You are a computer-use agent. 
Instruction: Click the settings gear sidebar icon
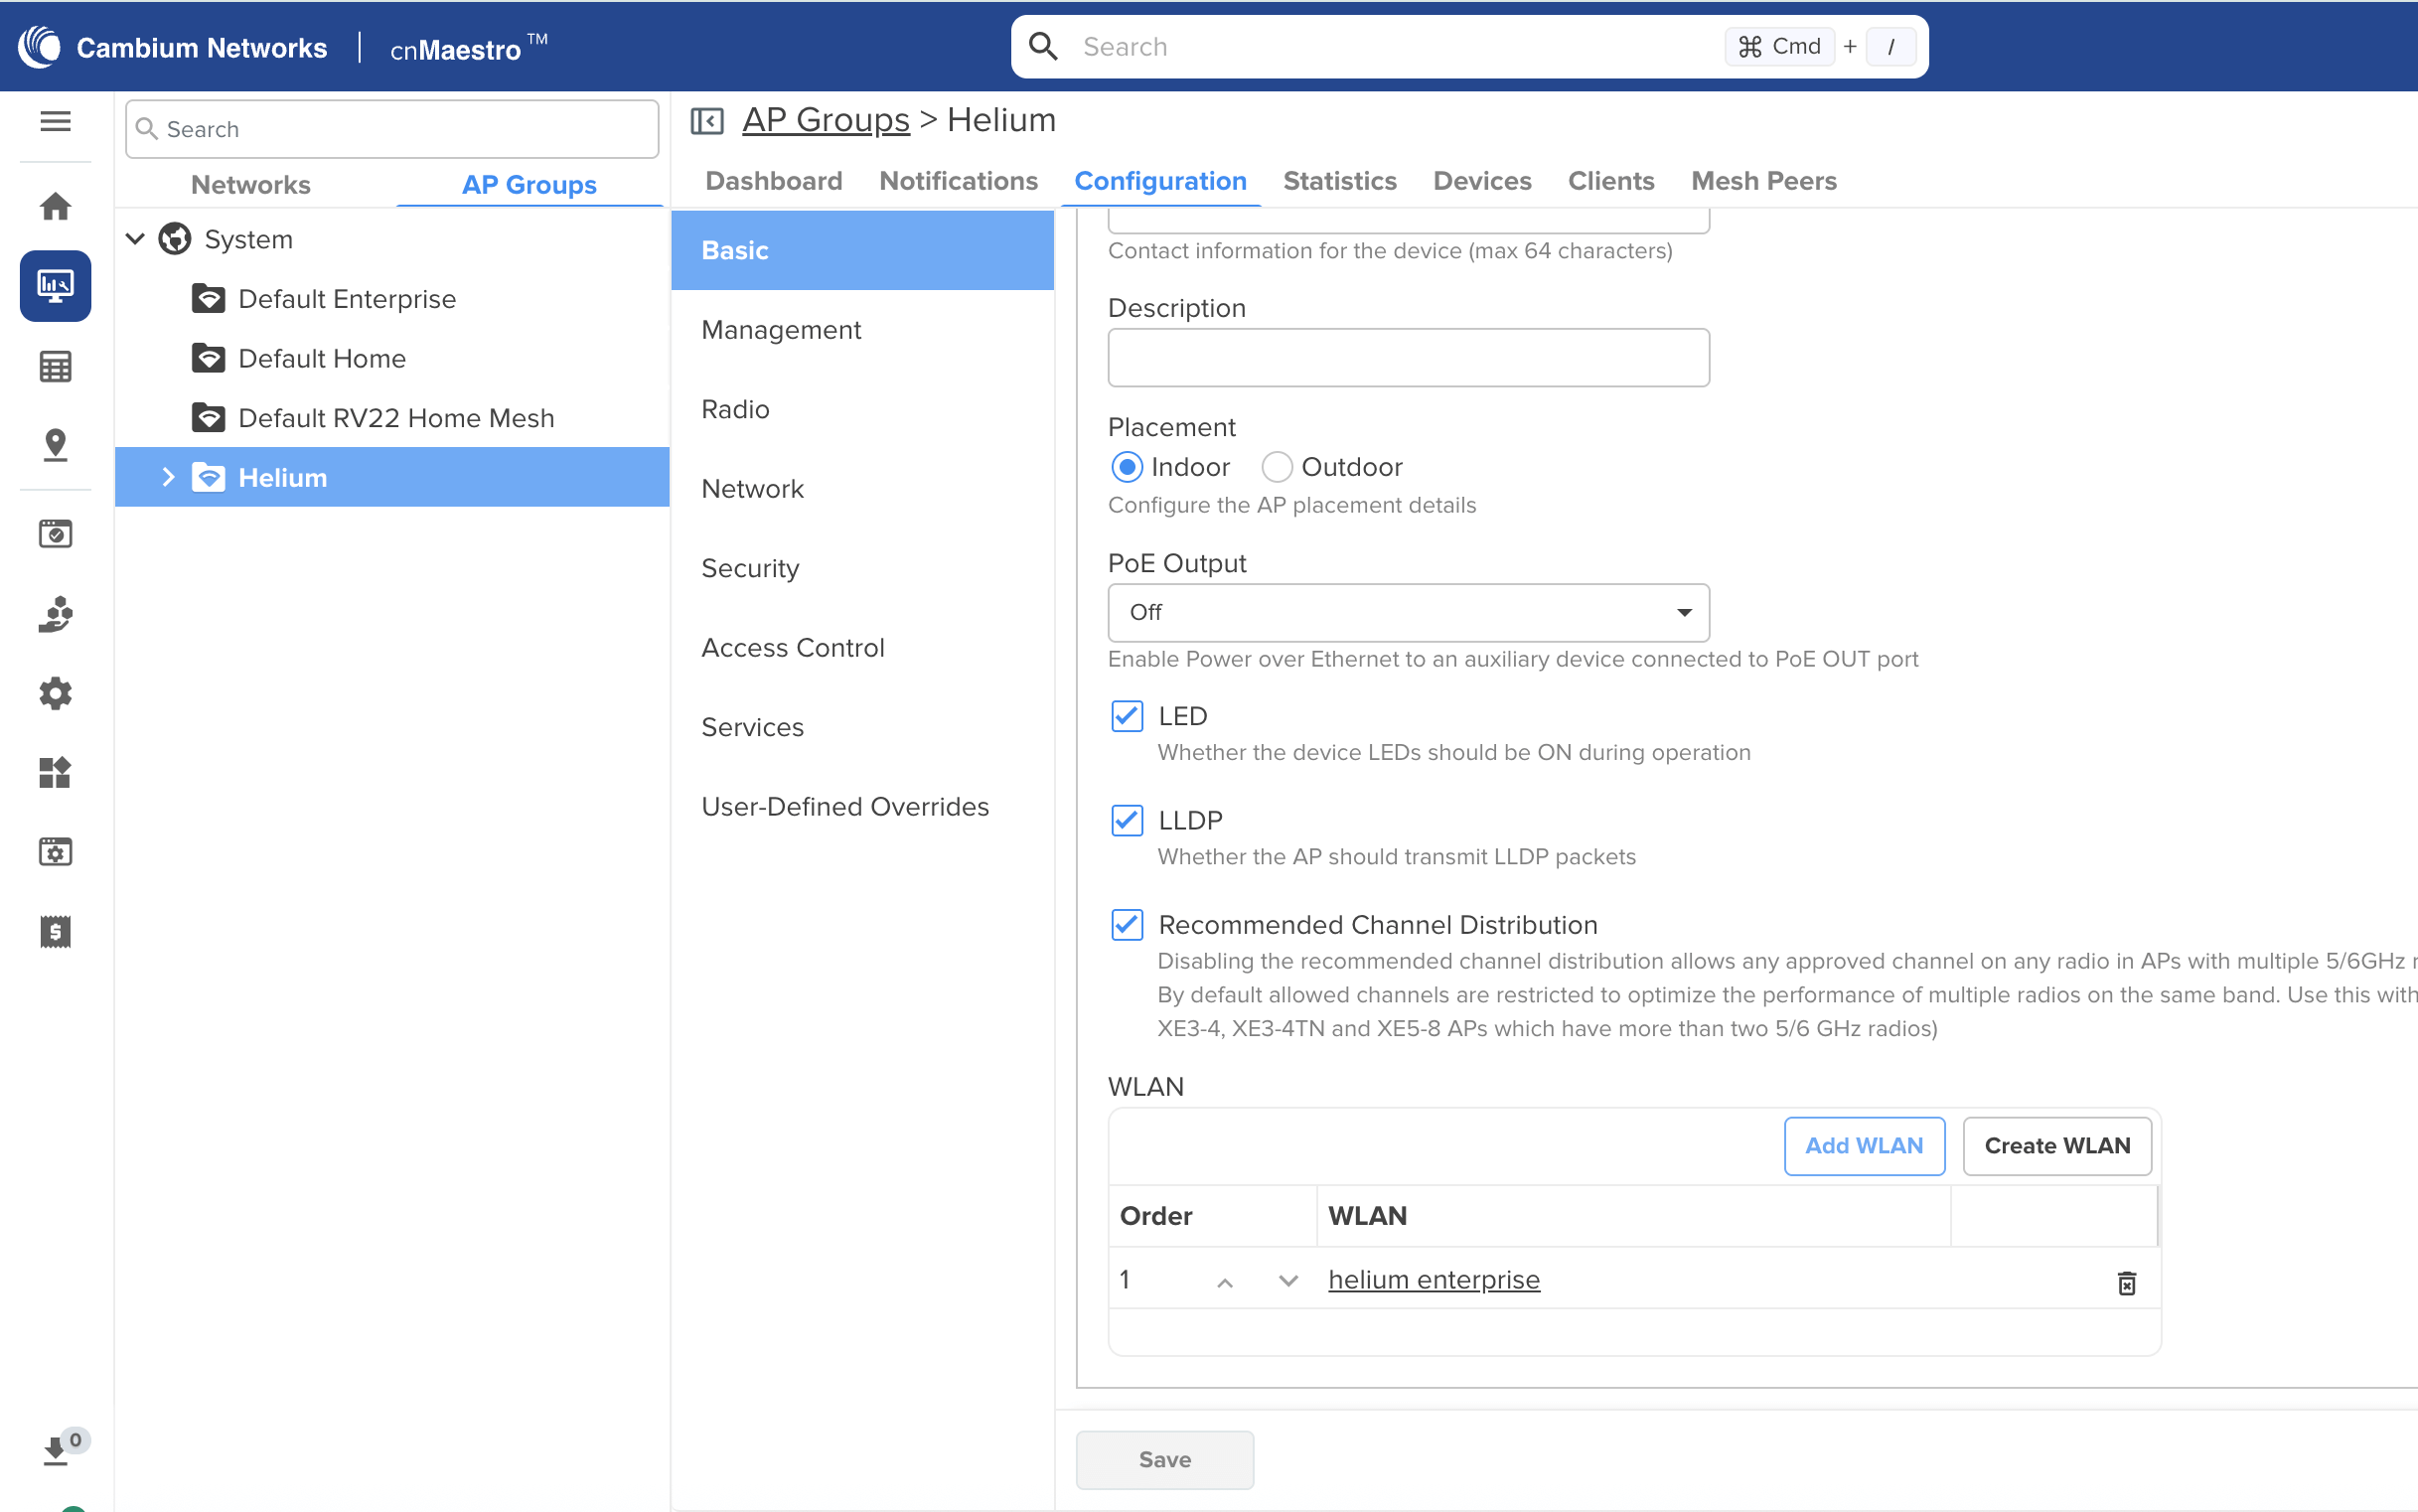55,693
